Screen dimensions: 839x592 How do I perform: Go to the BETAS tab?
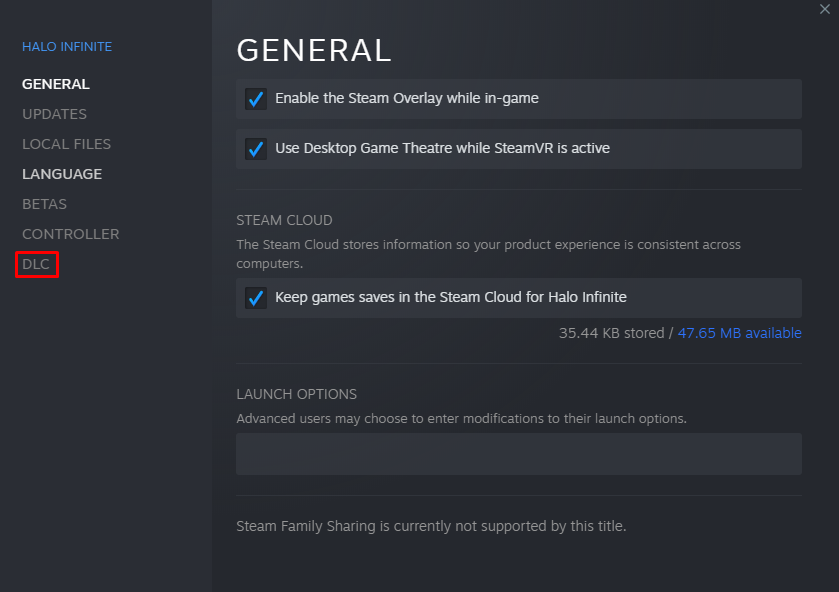44,204
